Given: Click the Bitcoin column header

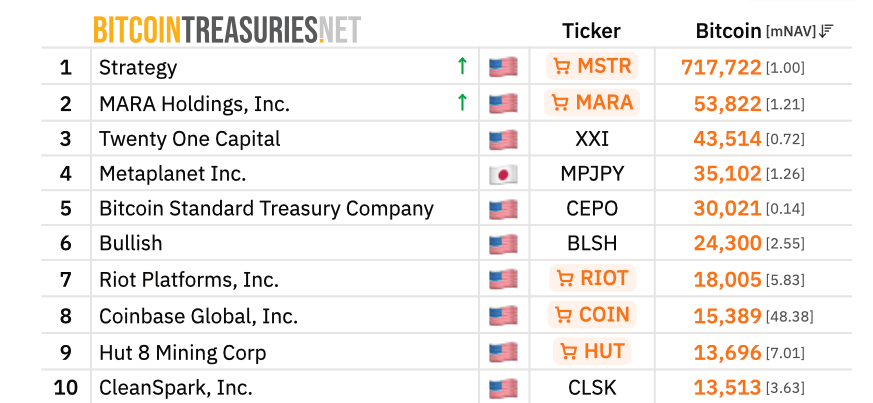Looking at the screenshot, I should click(728, 31).
